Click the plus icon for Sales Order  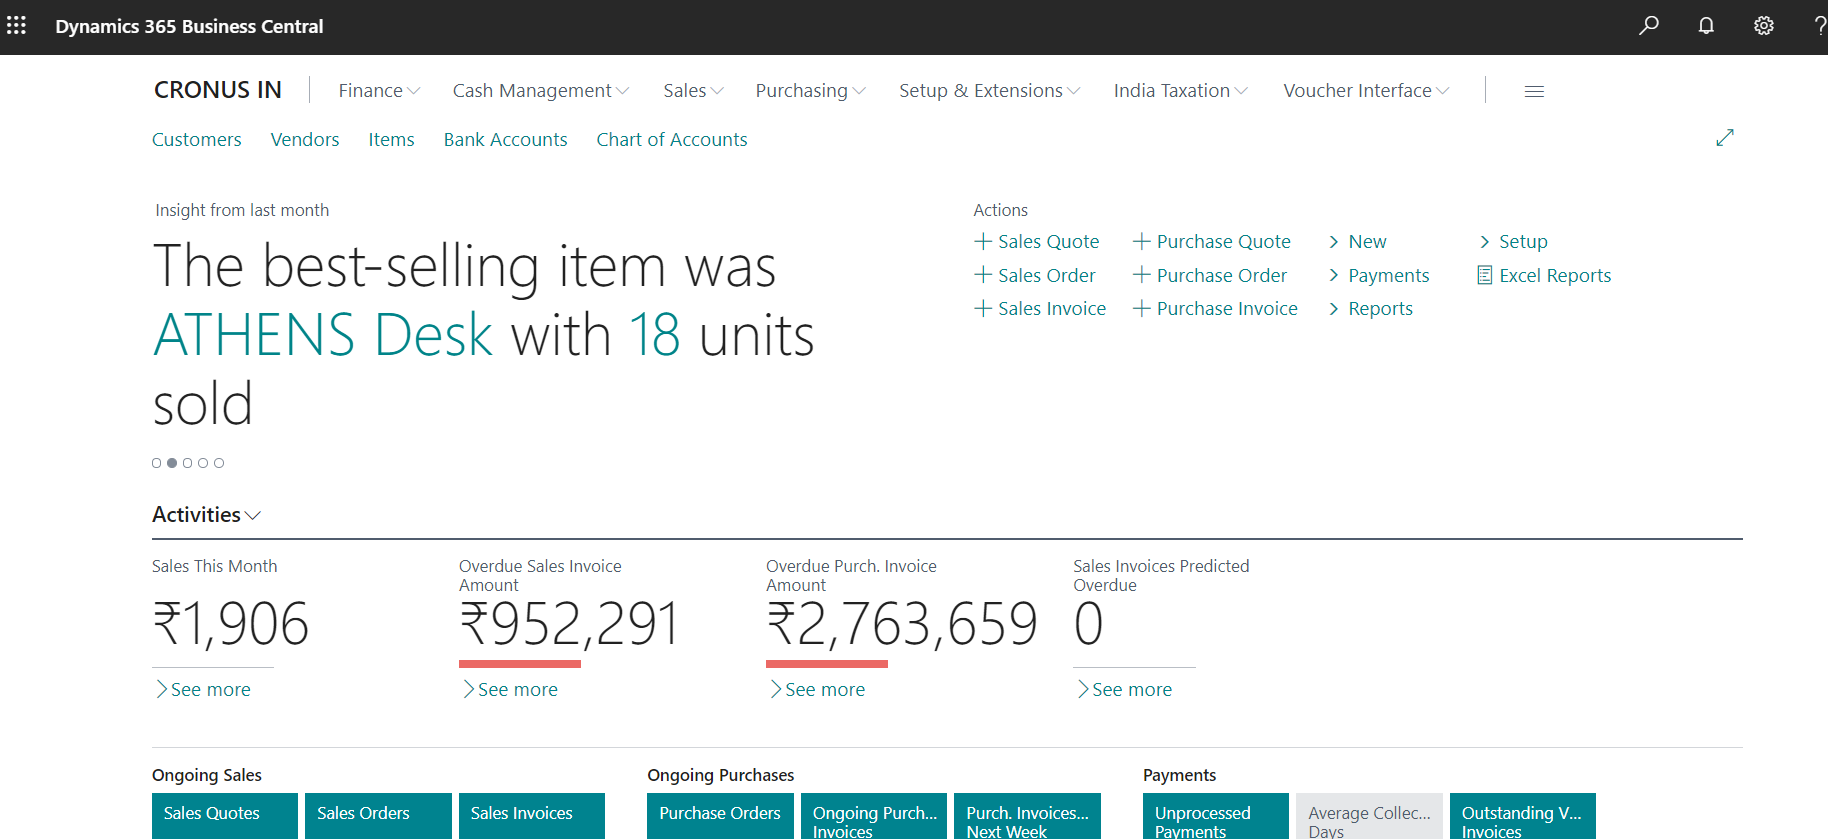click(983, 275)
